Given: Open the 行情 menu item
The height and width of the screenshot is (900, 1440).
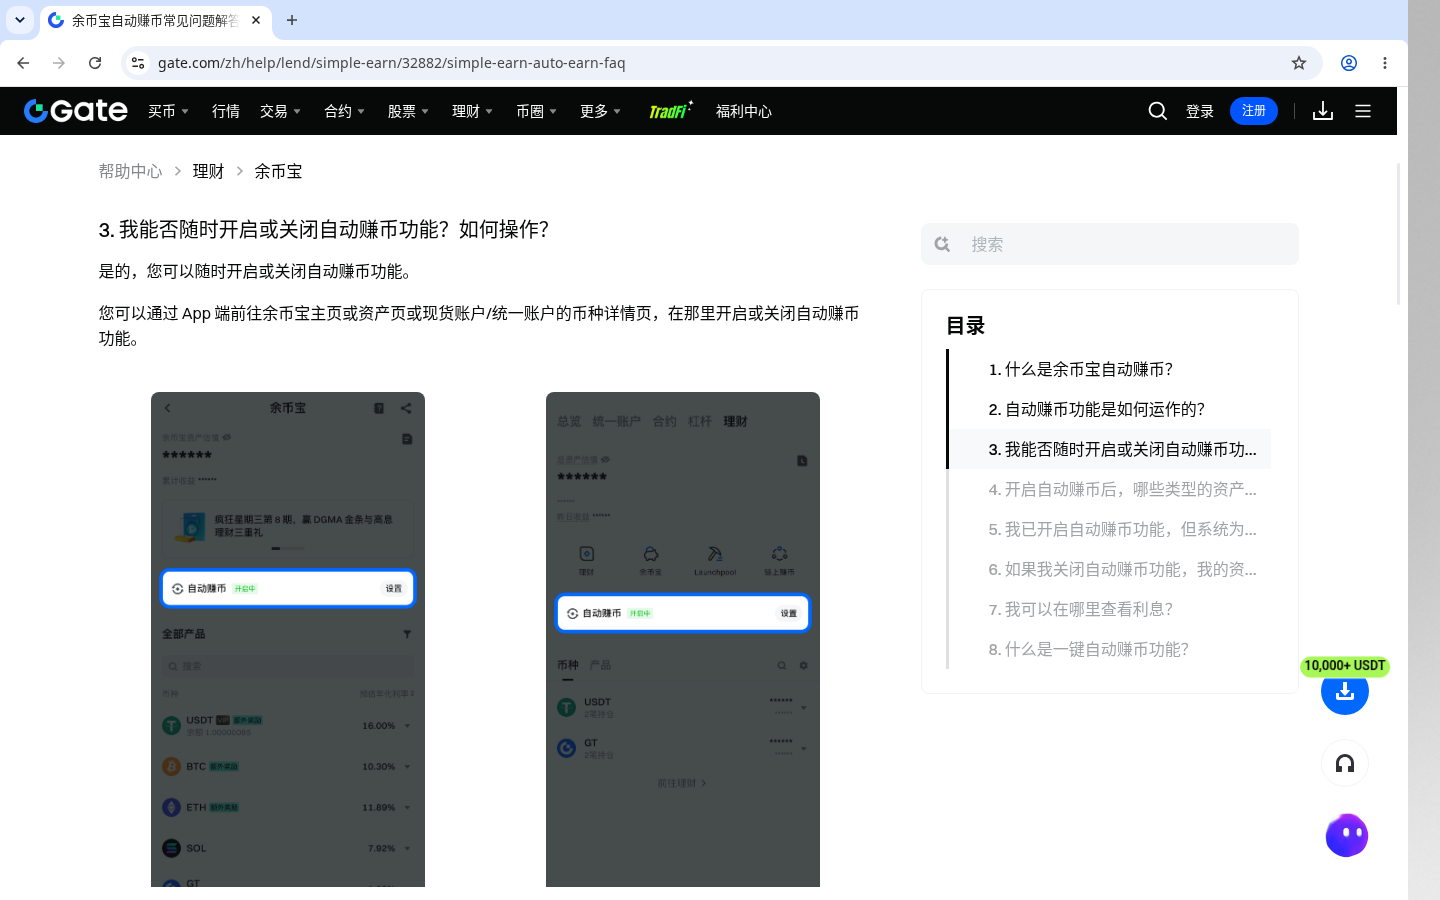Looking at the screenshot, I should pyautogui.click(x=226, y=111).
